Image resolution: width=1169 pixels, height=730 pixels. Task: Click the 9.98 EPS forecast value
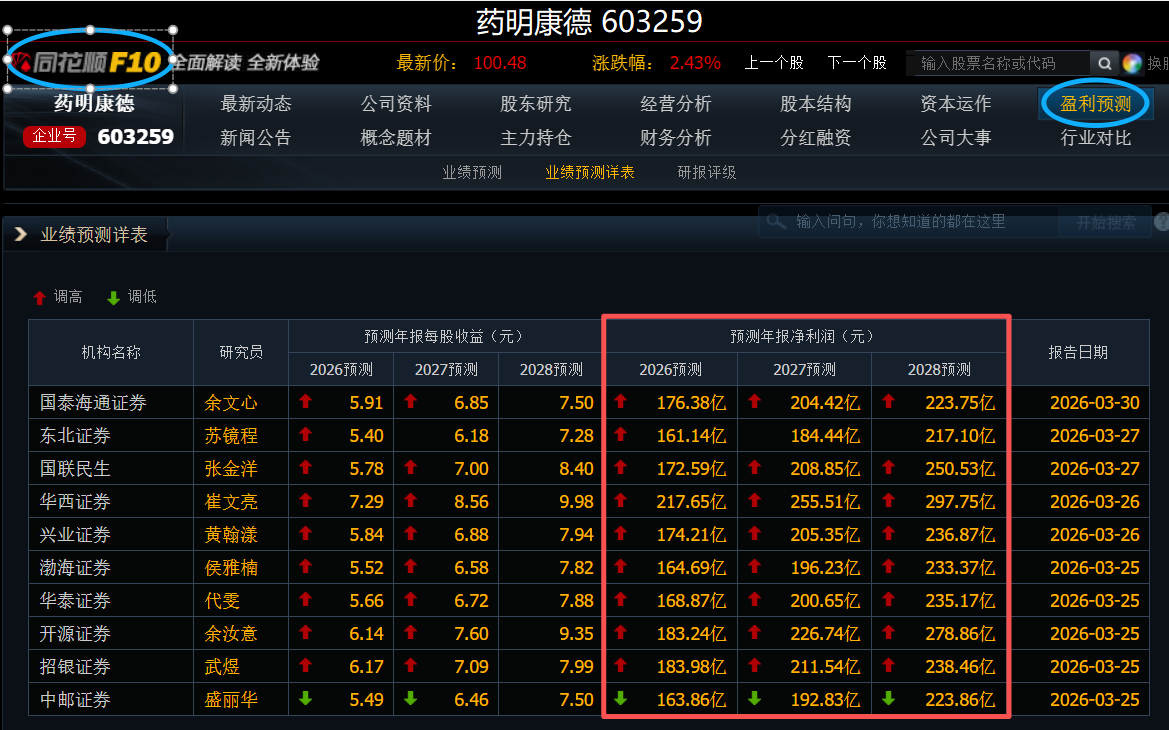(576, 502)
